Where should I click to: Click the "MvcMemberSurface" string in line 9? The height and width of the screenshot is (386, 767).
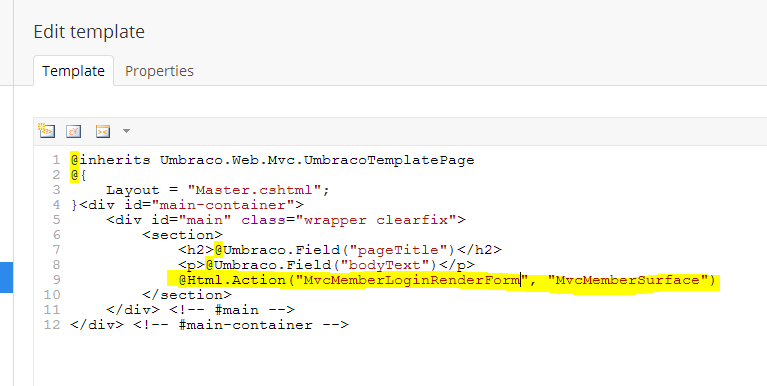click(628, 280)
